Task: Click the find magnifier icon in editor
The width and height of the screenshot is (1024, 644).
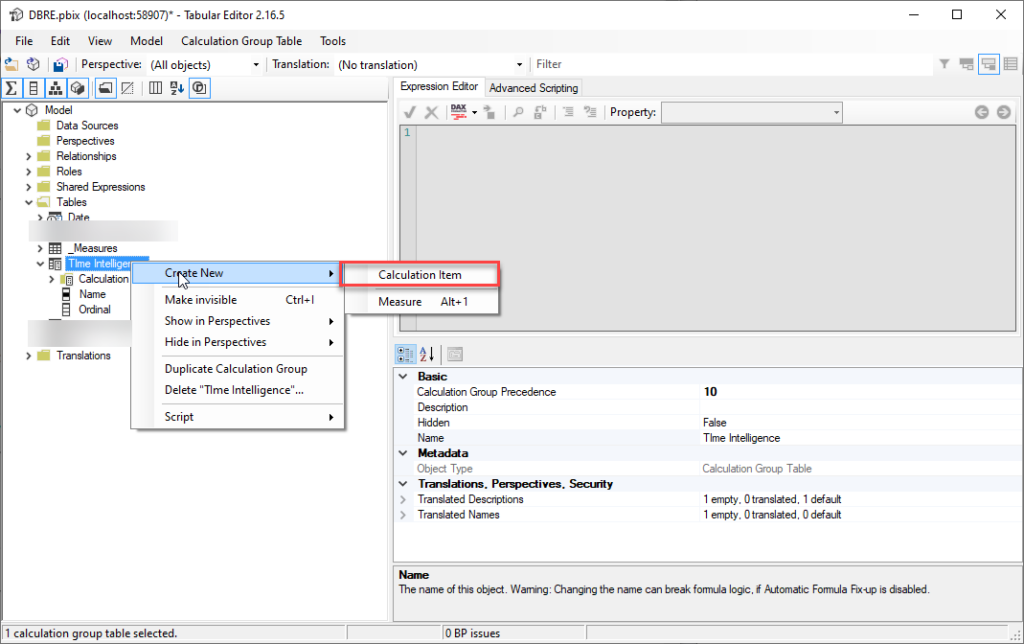Action: (518, 112)
